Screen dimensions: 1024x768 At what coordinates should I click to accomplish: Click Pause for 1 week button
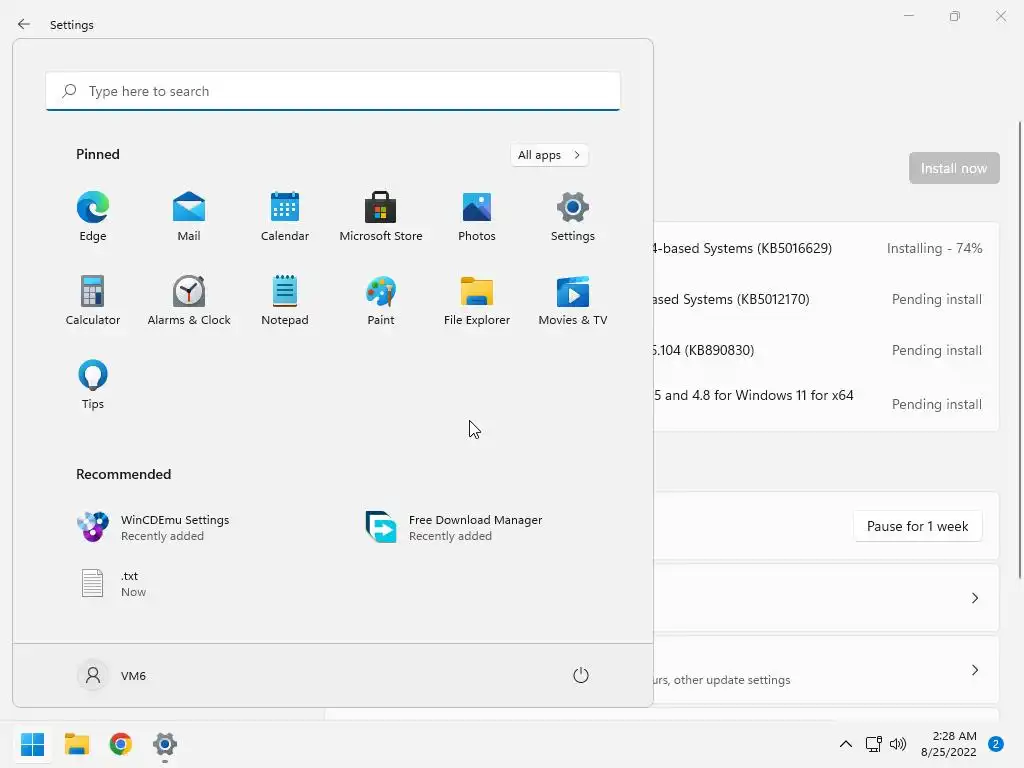(x=917, y=526)
